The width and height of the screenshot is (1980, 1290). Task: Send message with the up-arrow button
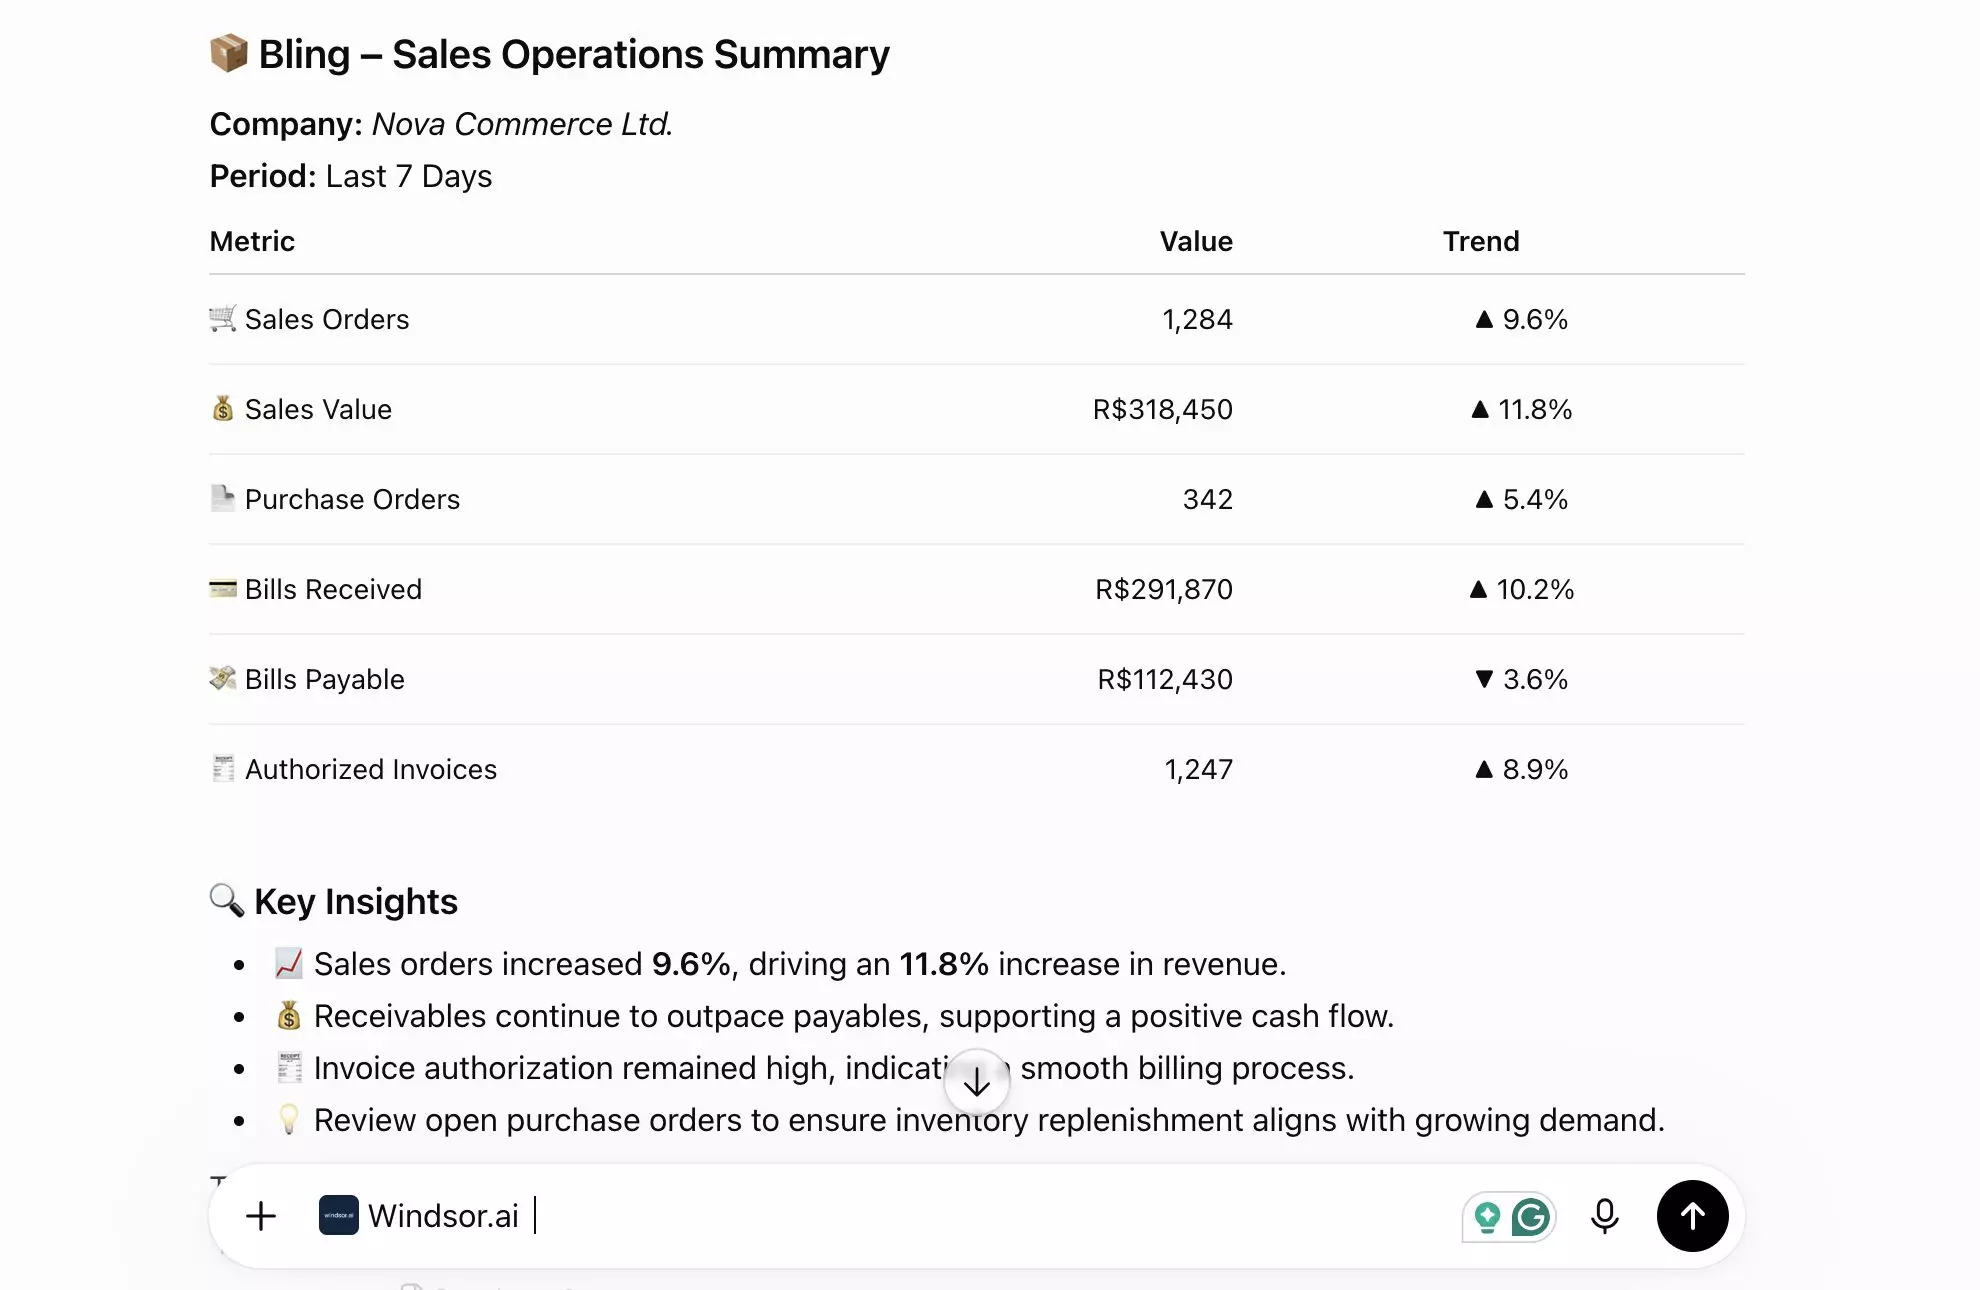(x=1692, y=1216)
